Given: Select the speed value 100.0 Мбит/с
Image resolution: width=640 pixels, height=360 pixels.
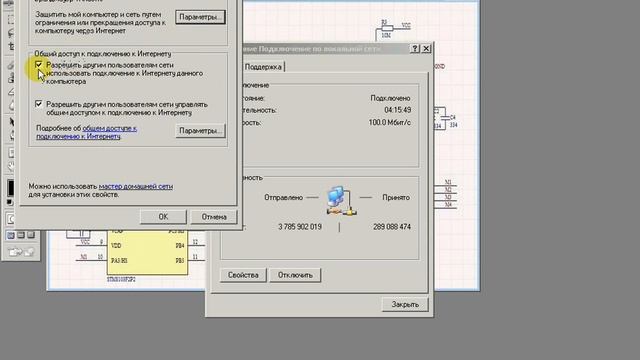Looking at the screenshot, I should (x=390, y=122).
